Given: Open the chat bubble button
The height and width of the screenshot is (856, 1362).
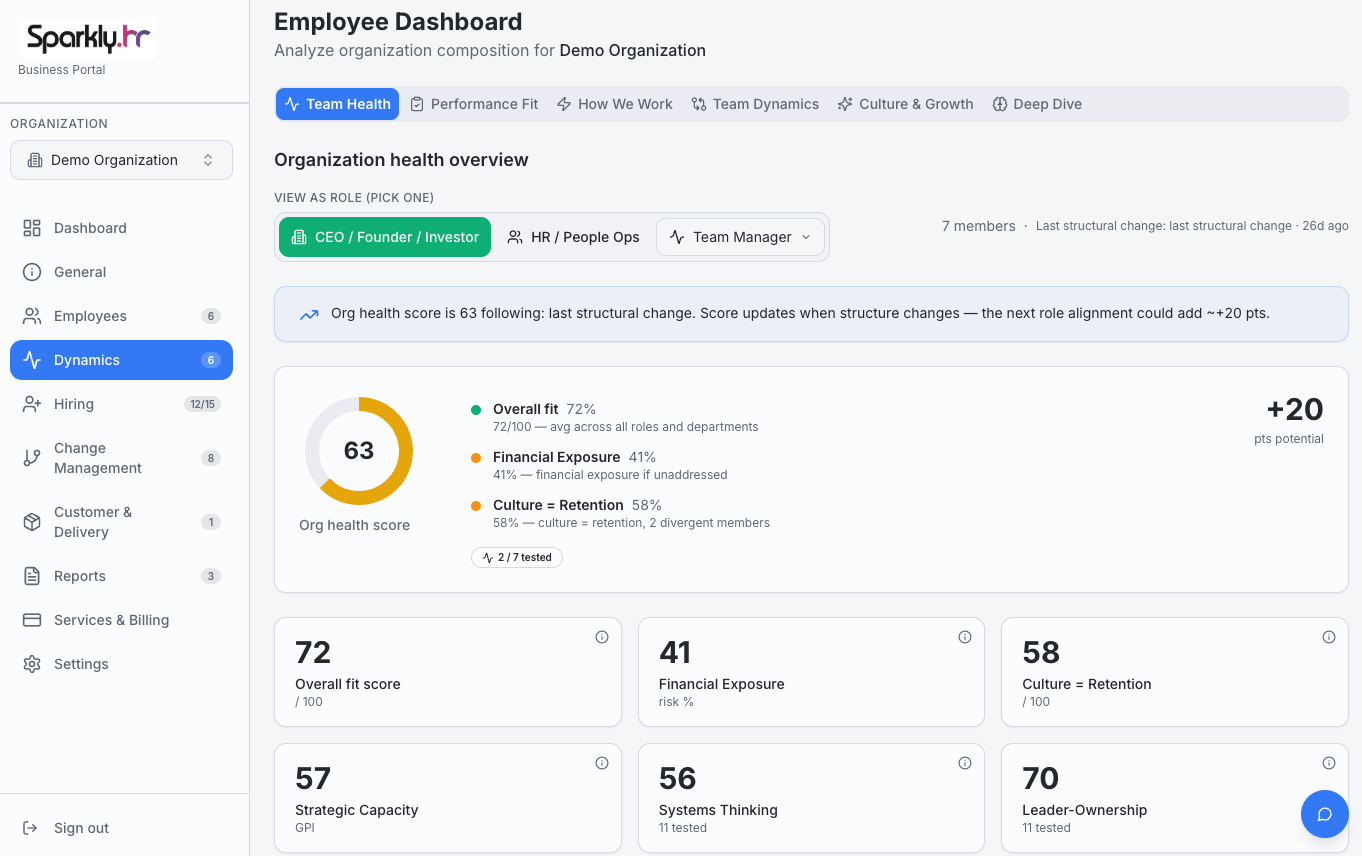Looking at the screenshot, I should [x=1325, y=814].
